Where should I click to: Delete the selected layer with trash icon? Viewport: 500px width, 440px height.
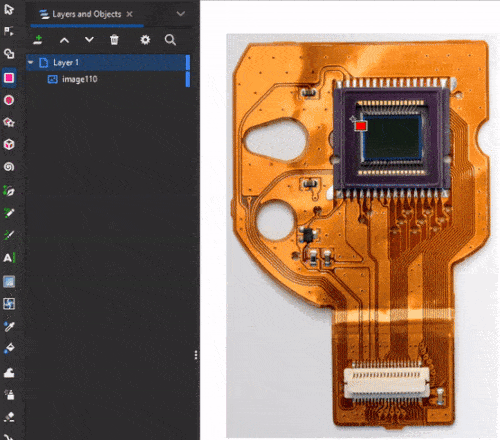114,40
